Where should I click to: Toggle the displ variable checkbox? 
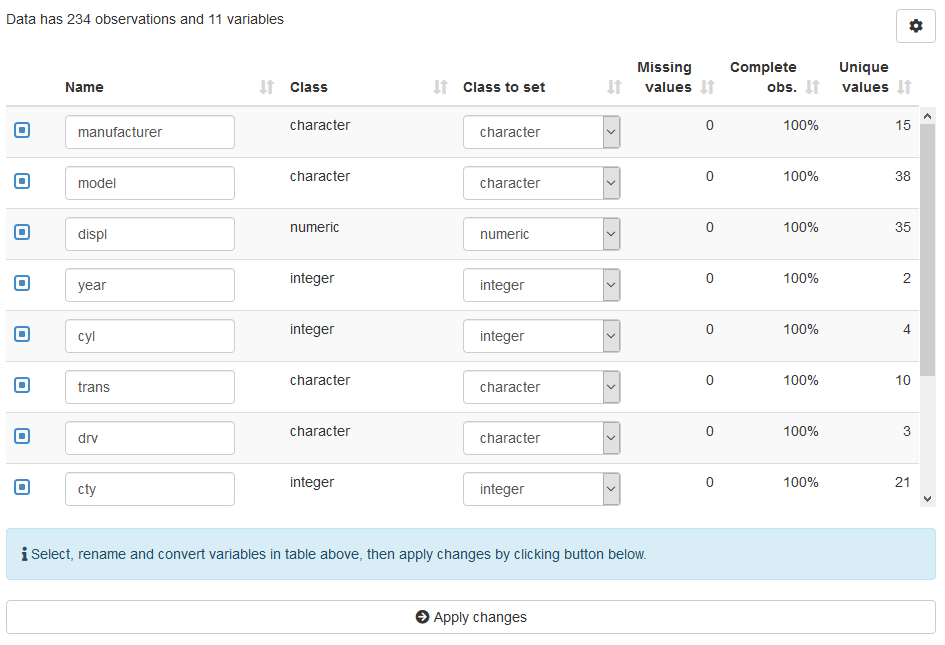[x=22, y=232]
